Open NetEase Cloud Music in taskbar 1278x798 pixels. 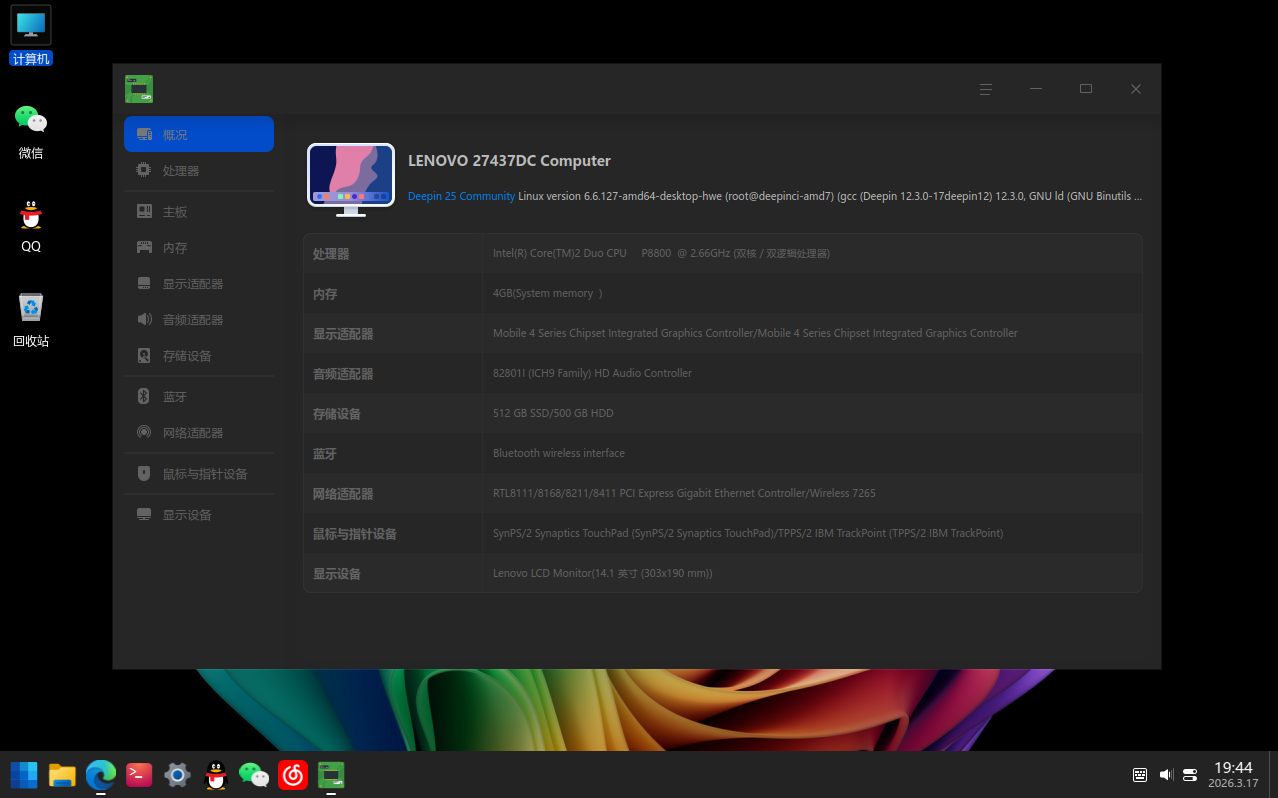[x=292, y=775]
